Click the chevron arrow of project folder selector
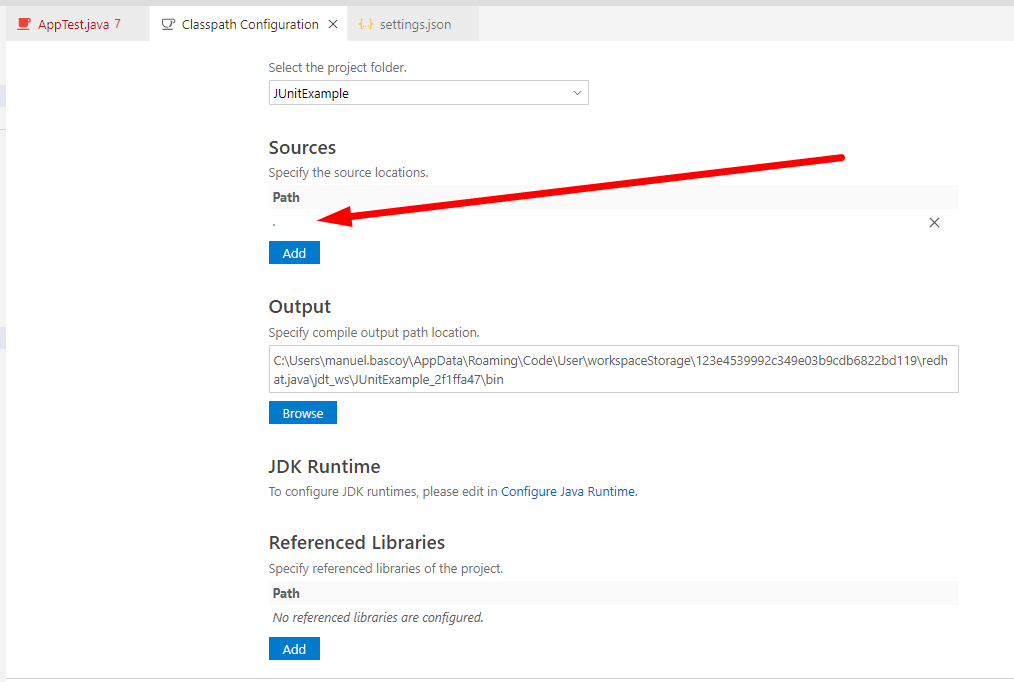This screenshot has height=682, width=1014. pyautogui.click(x=577, y=93)
